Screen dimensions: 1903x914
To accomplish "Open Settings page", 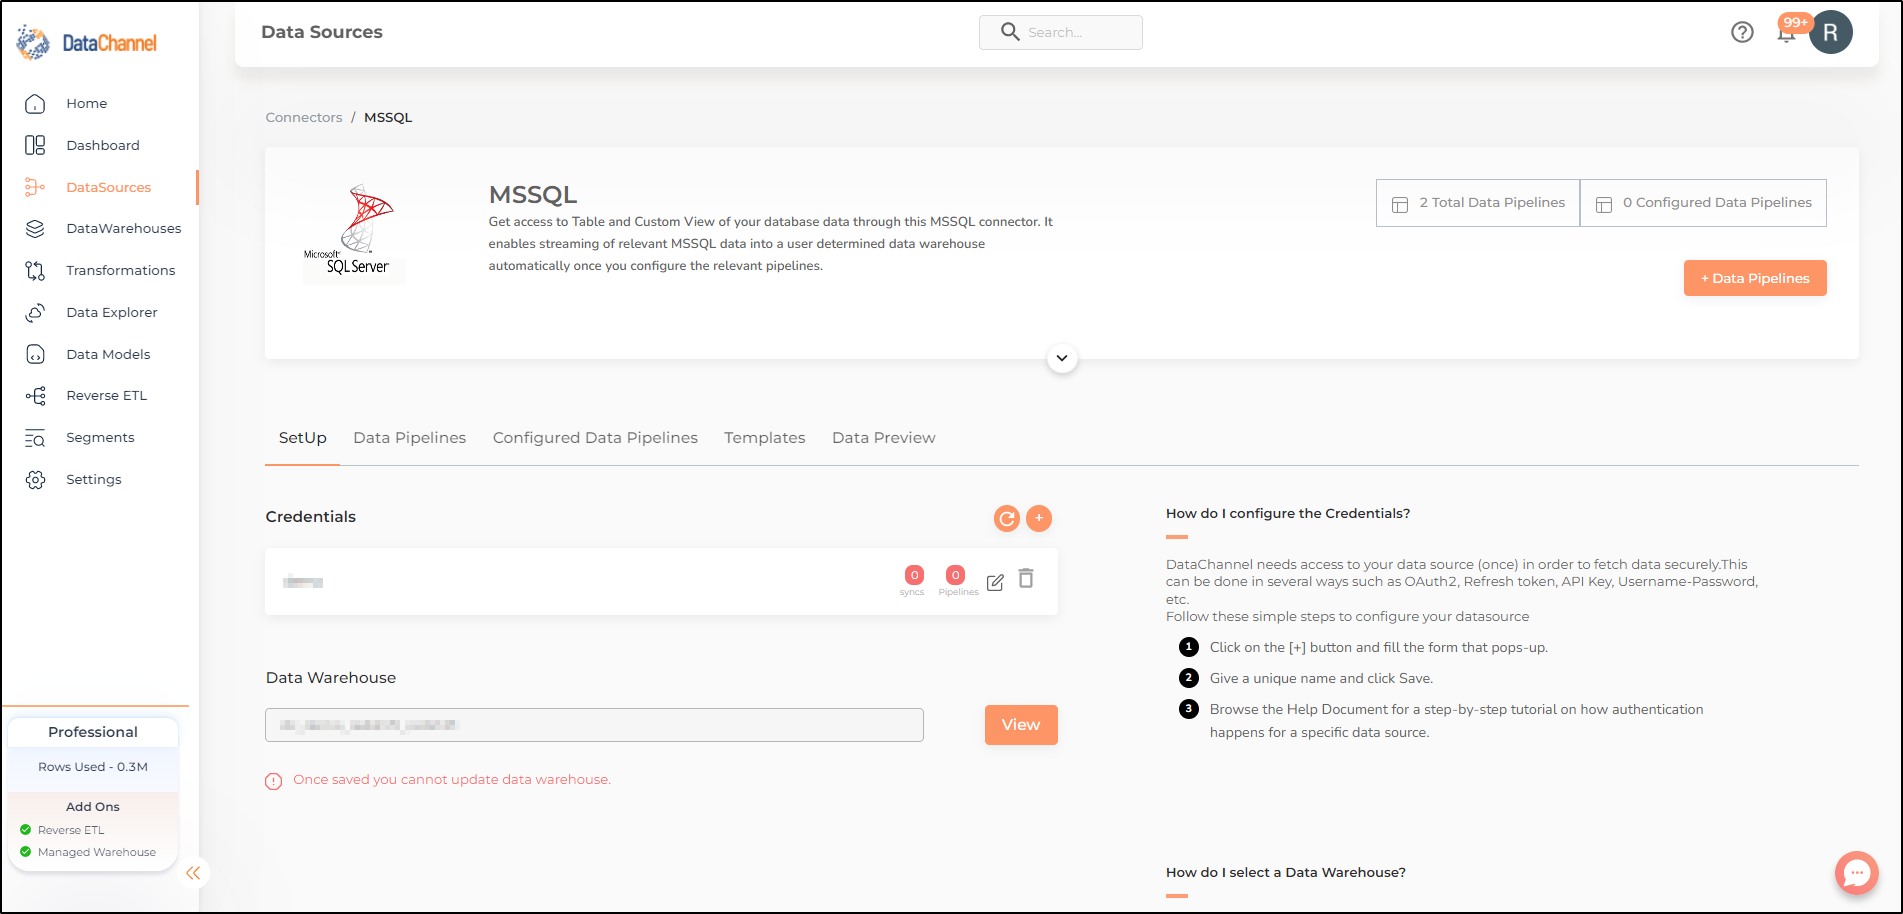I will 94,479.
